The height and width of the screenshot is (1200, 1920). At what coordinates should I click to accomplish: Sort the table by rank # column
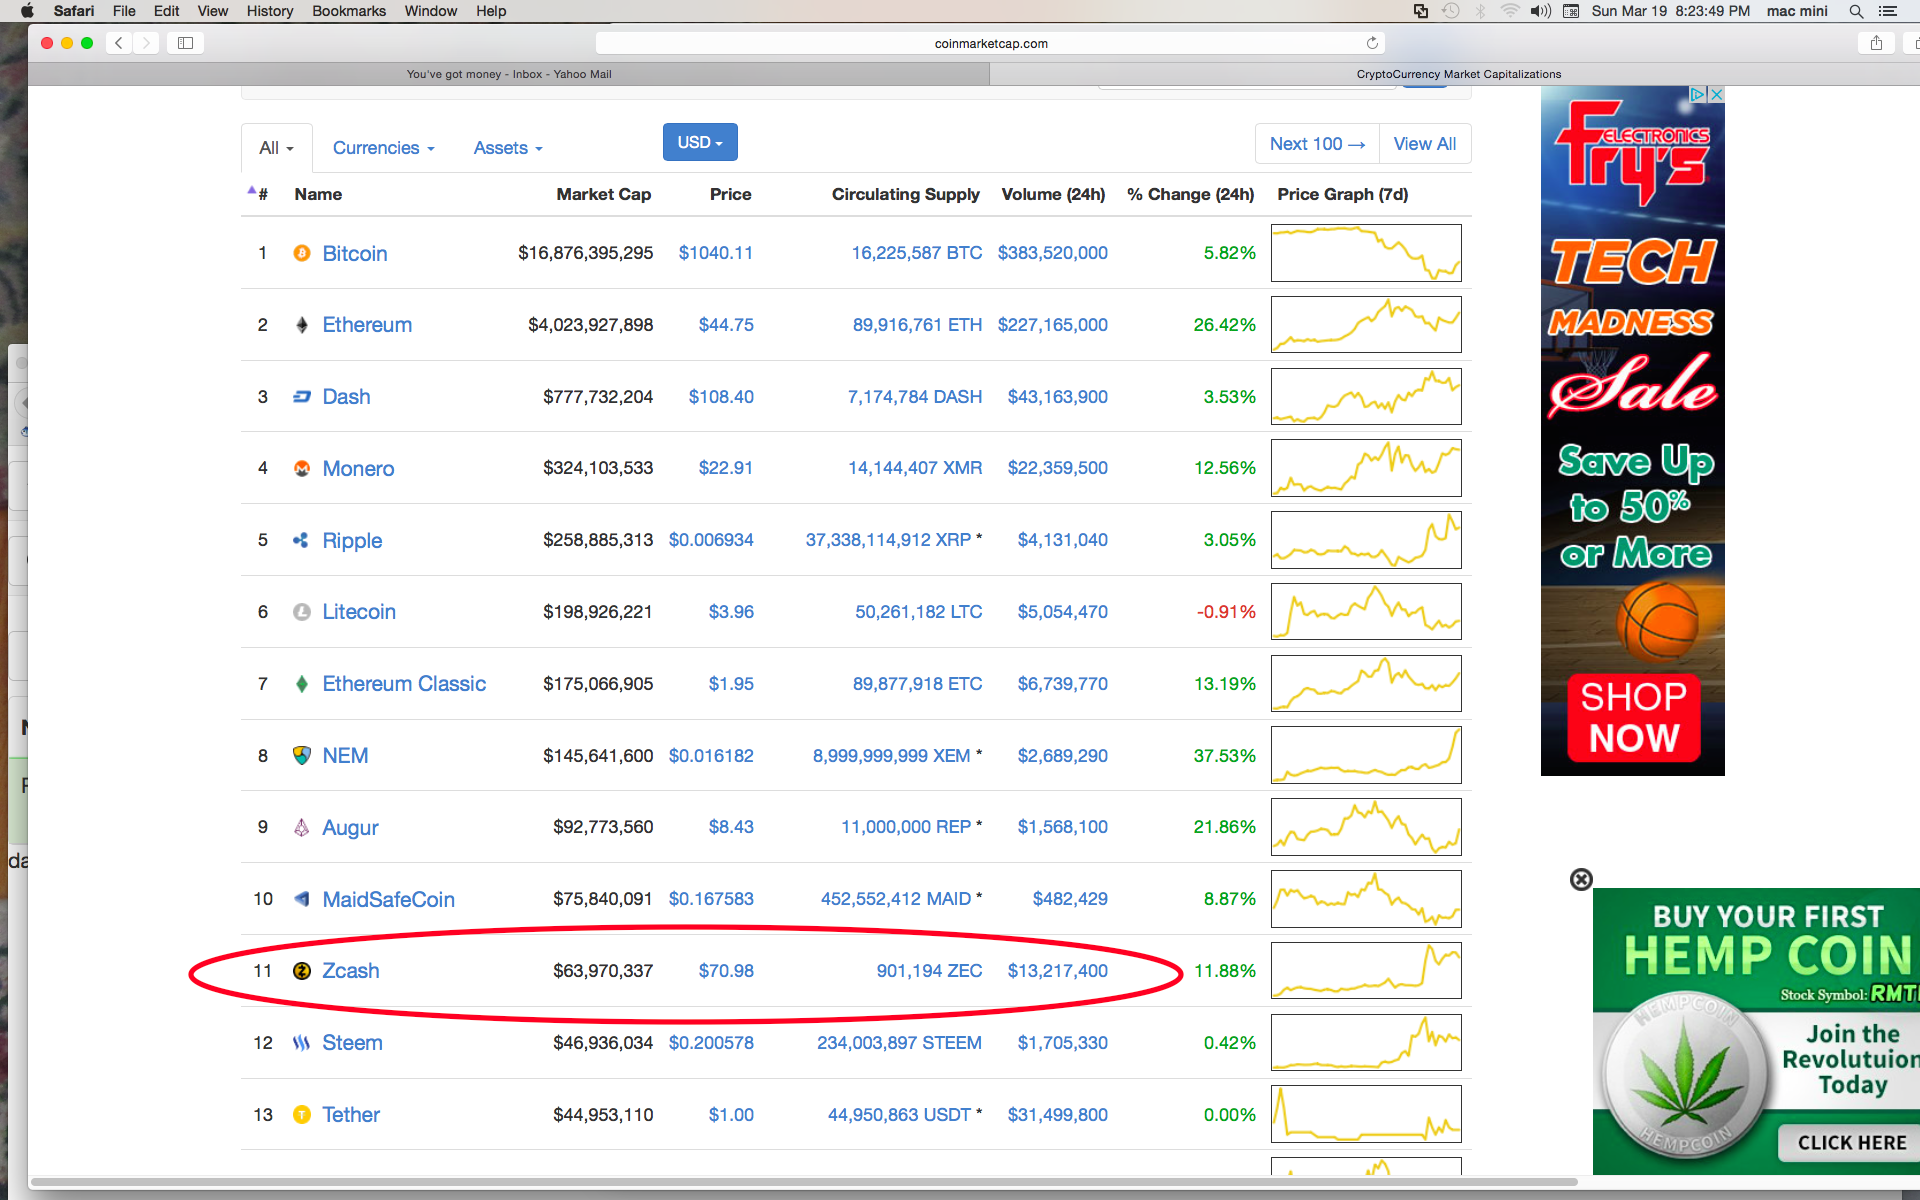click(262, 194)
